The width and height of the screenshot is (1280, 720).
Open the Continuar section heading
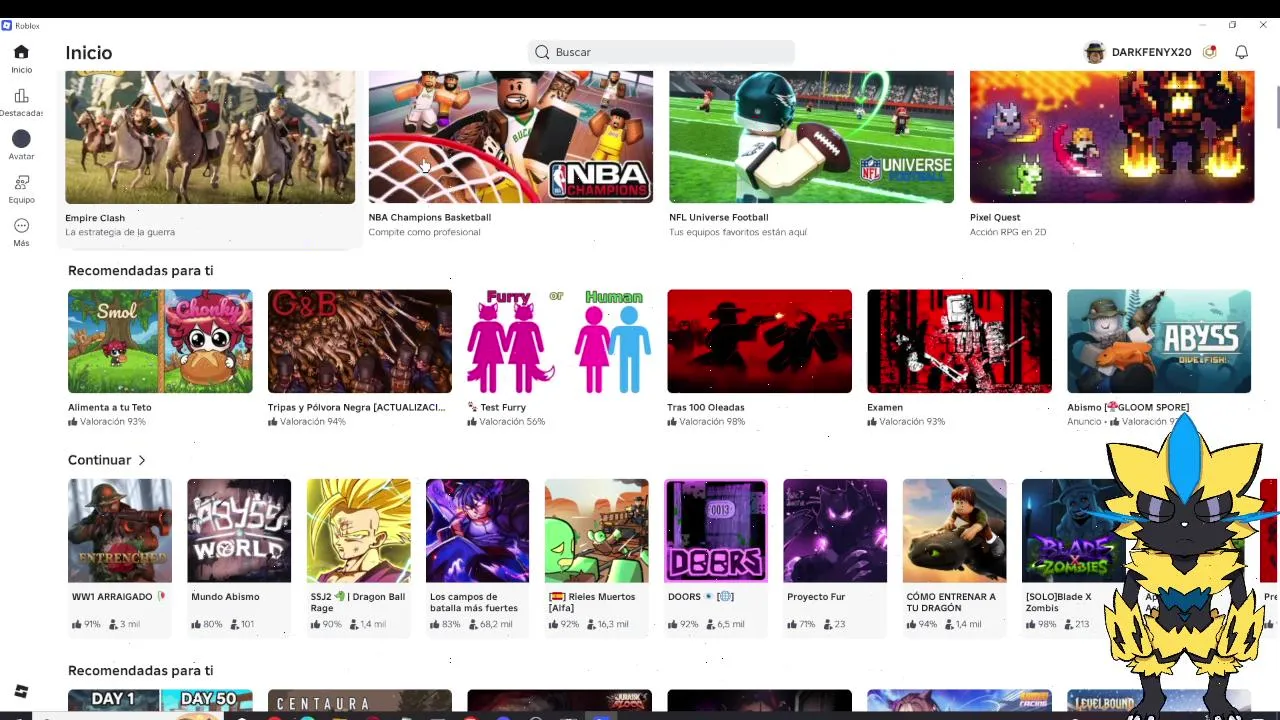99,460
